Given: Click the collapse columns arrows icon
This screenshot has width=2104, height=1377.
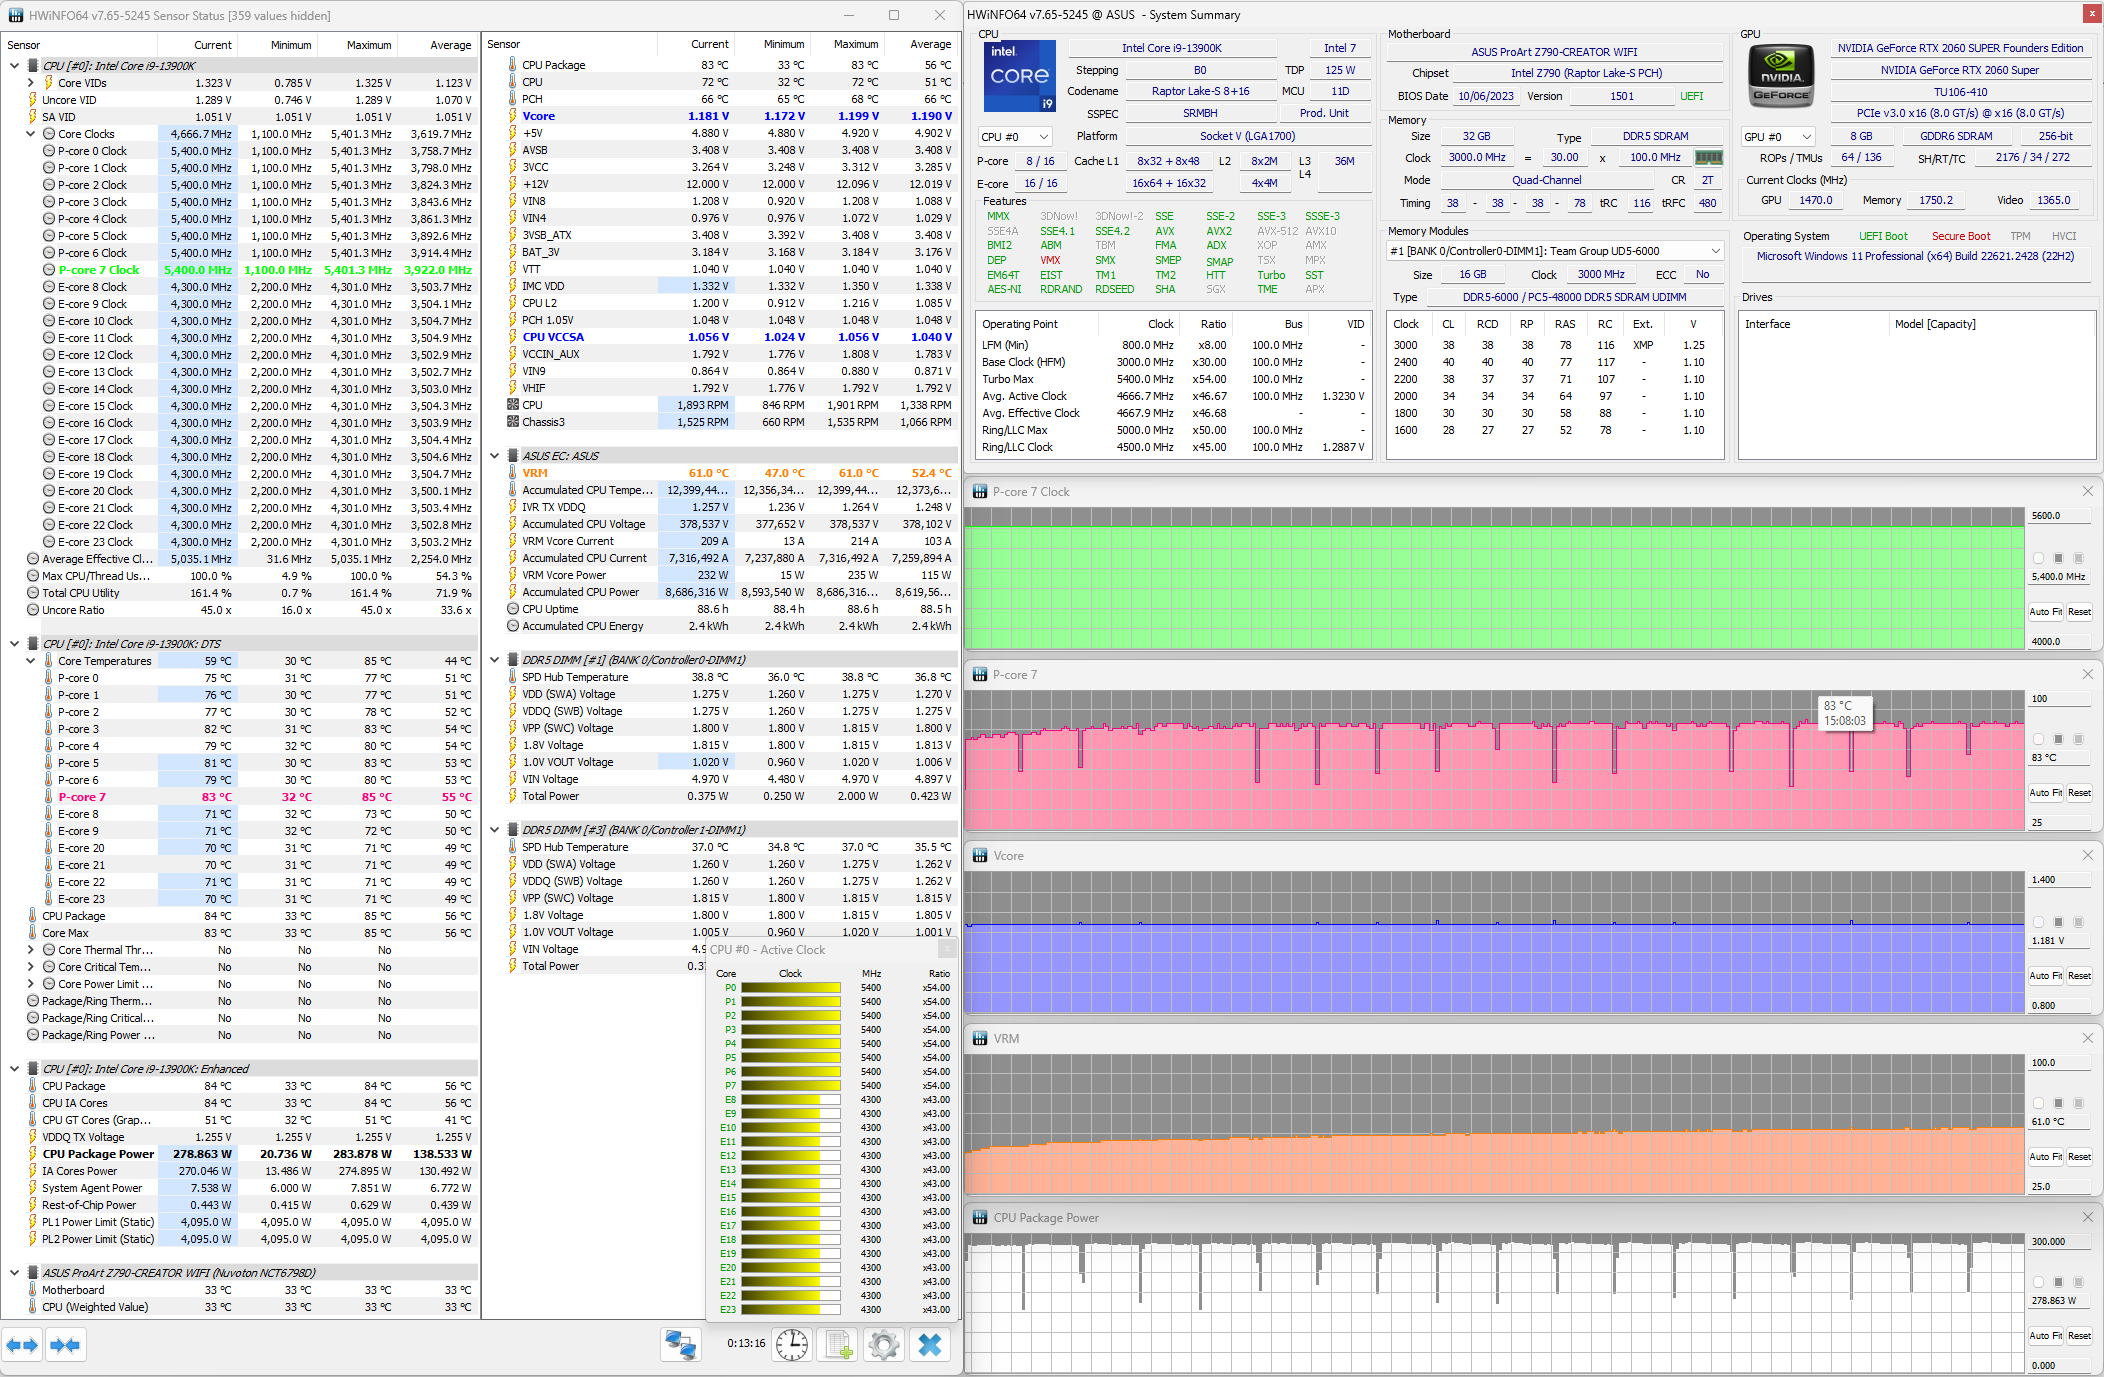Looking at the screenshot, I should [65, 1345].
